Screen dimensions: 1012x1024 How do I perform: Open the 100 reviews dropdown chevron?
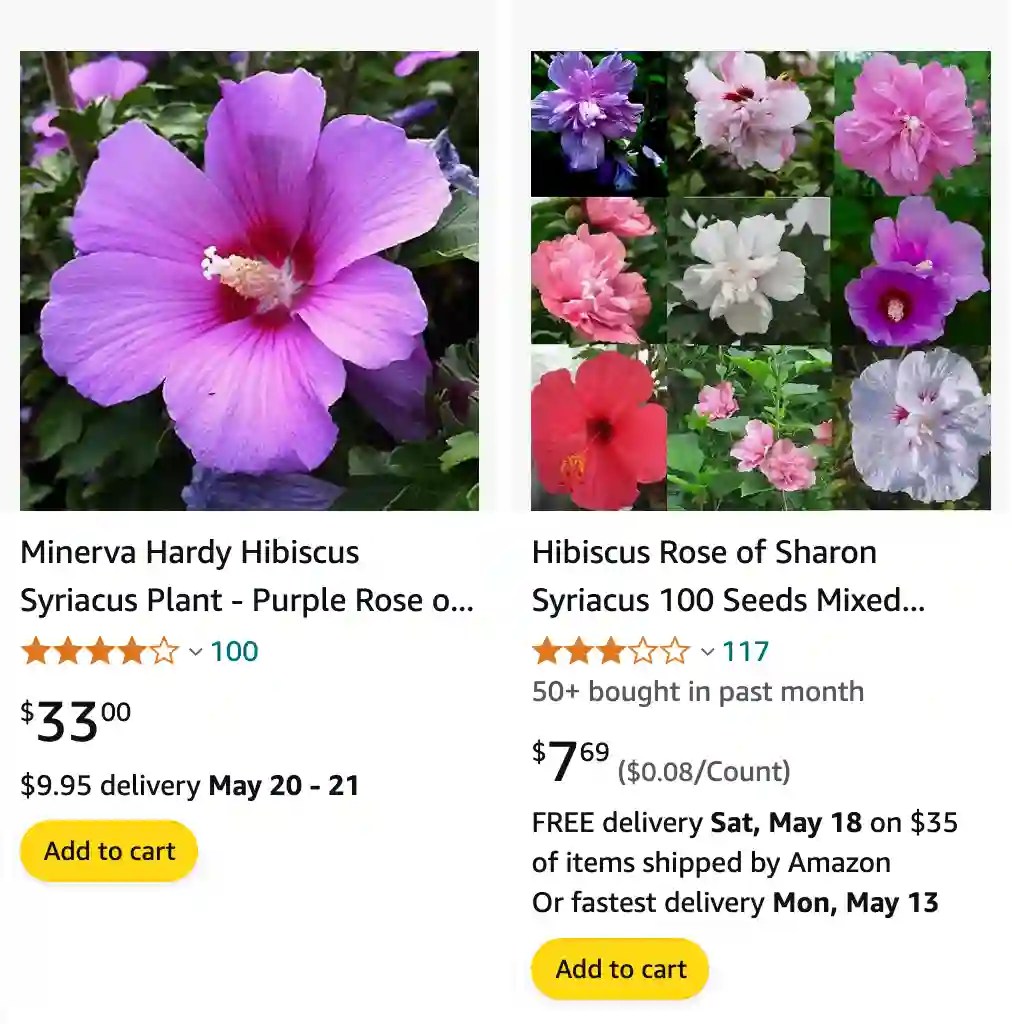click(197, 652)
